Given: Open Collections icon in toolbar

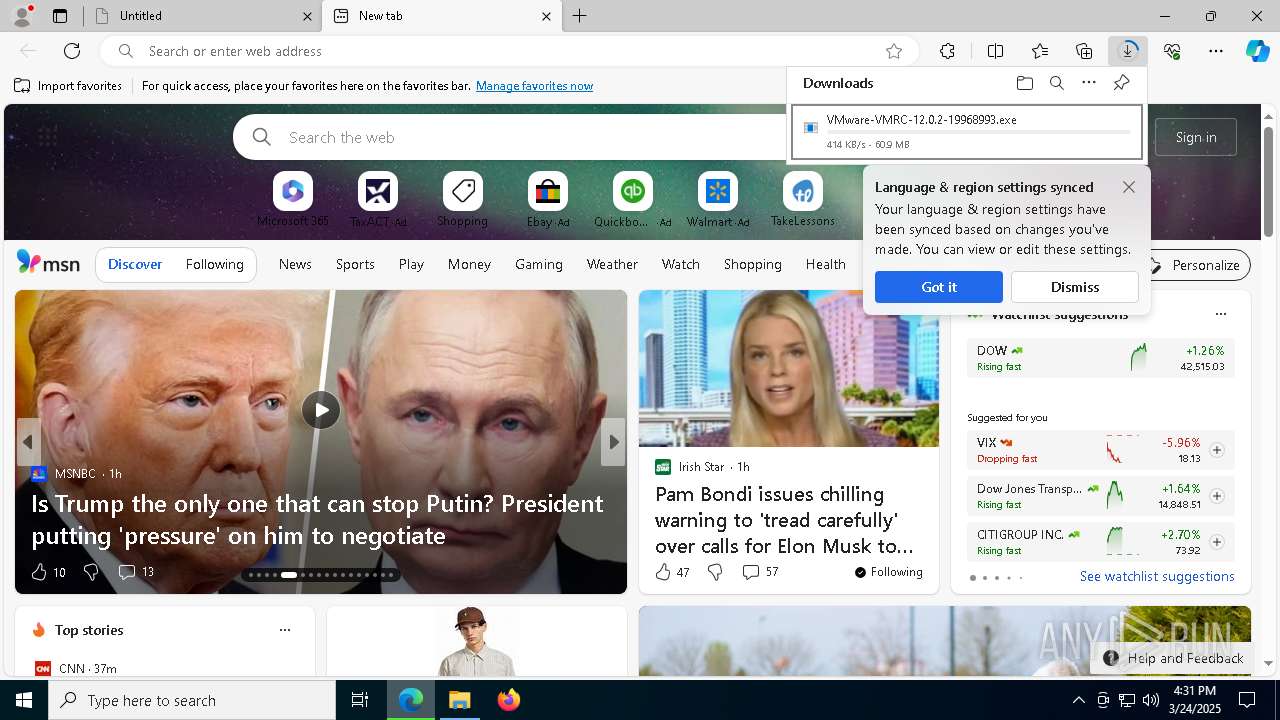Looking at the screenshot, I should pyautogui.click(x=1084, y=51).
